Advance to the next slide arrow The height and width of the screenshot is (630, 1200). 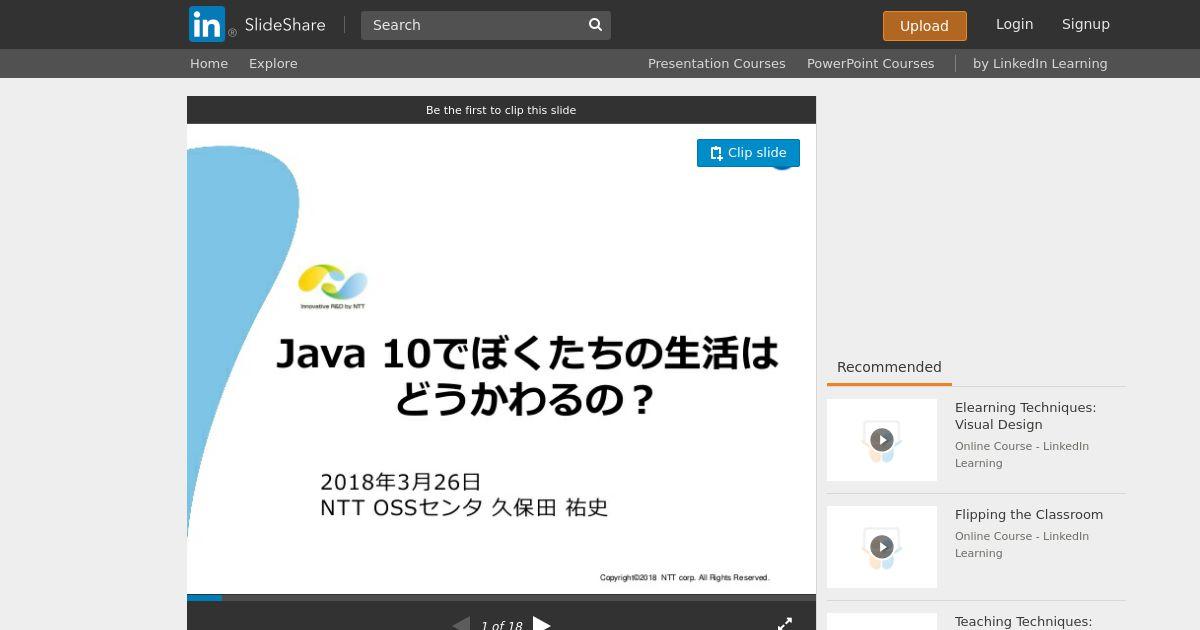(x=541, y=624)
